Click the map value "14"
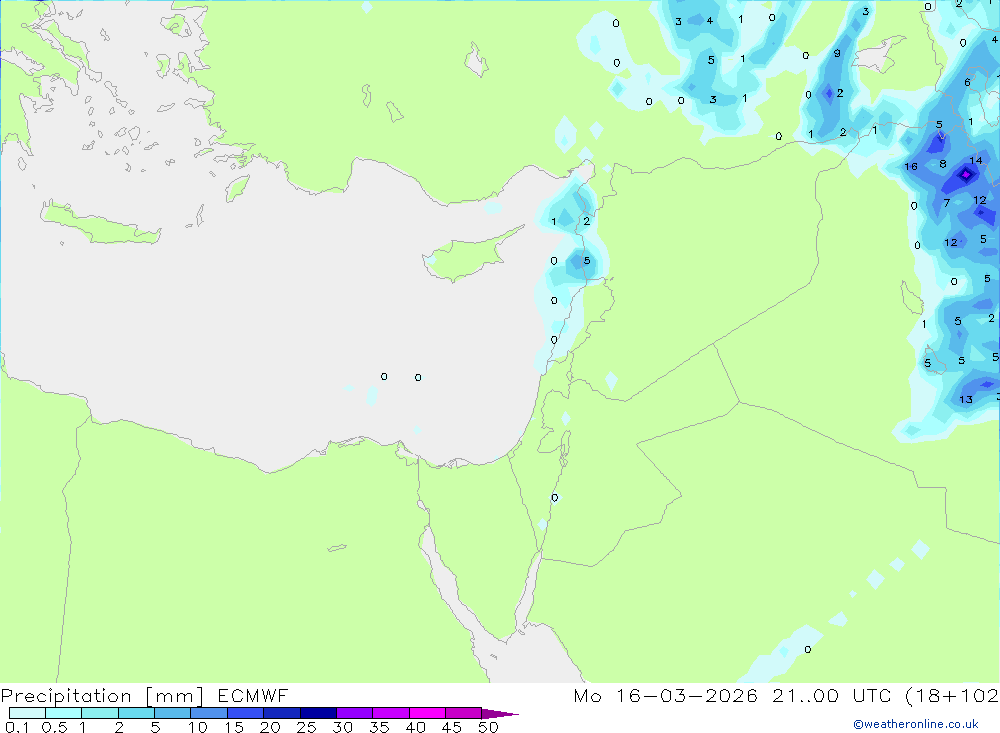1000x733 pixels. pos(976,160)
